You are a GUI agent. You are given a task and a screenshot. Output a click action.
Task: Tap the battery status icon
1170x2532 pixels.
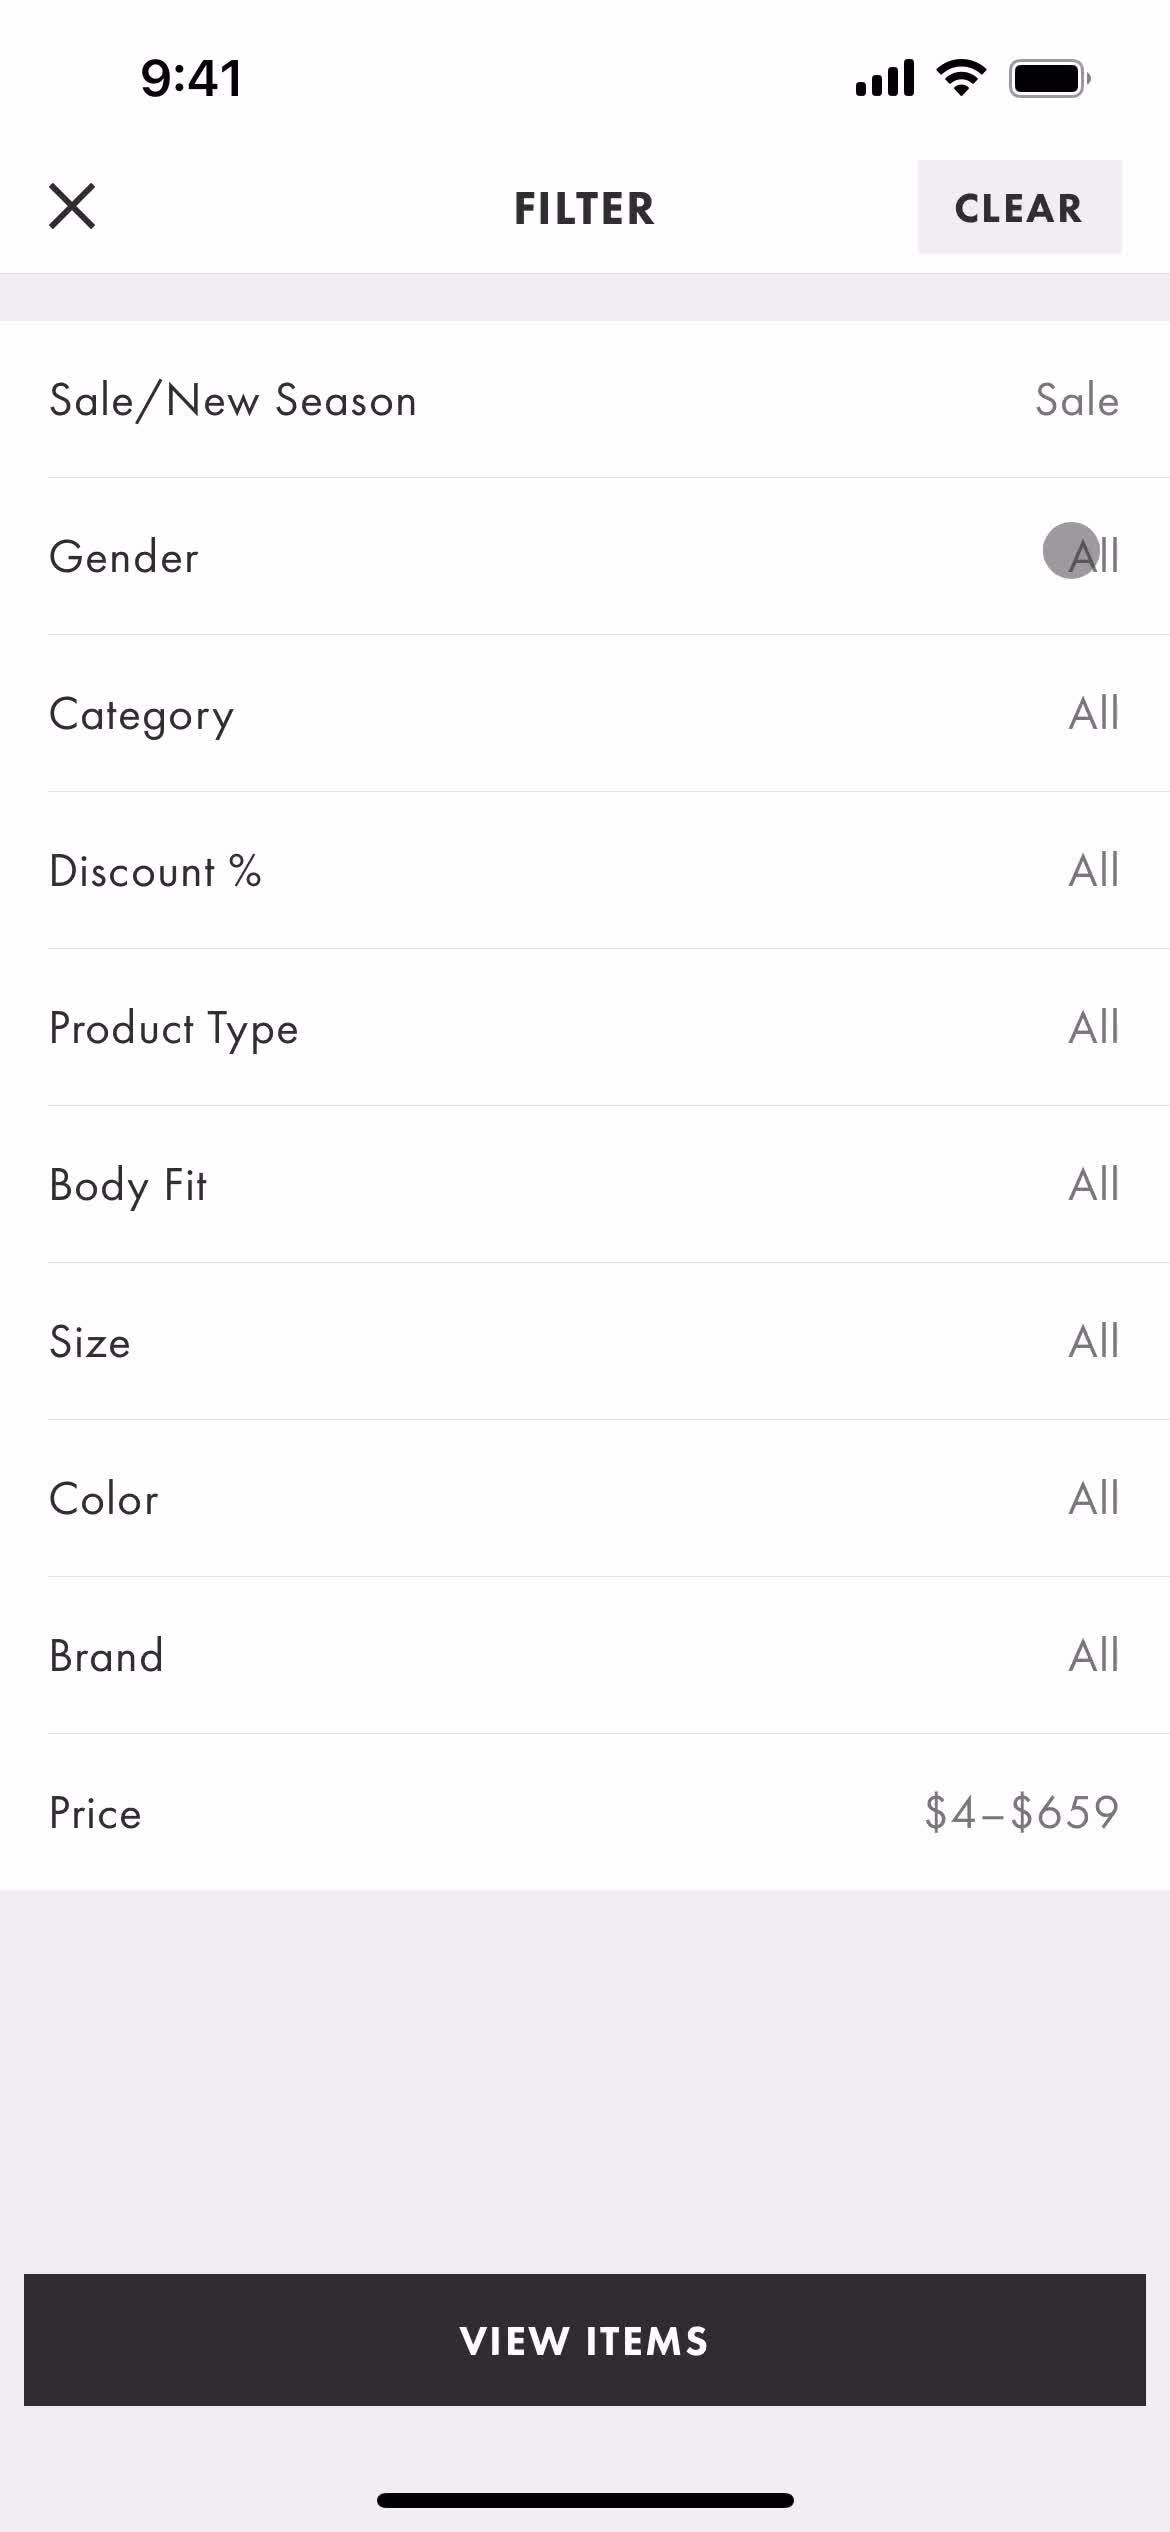click(x=1049, y=78)
